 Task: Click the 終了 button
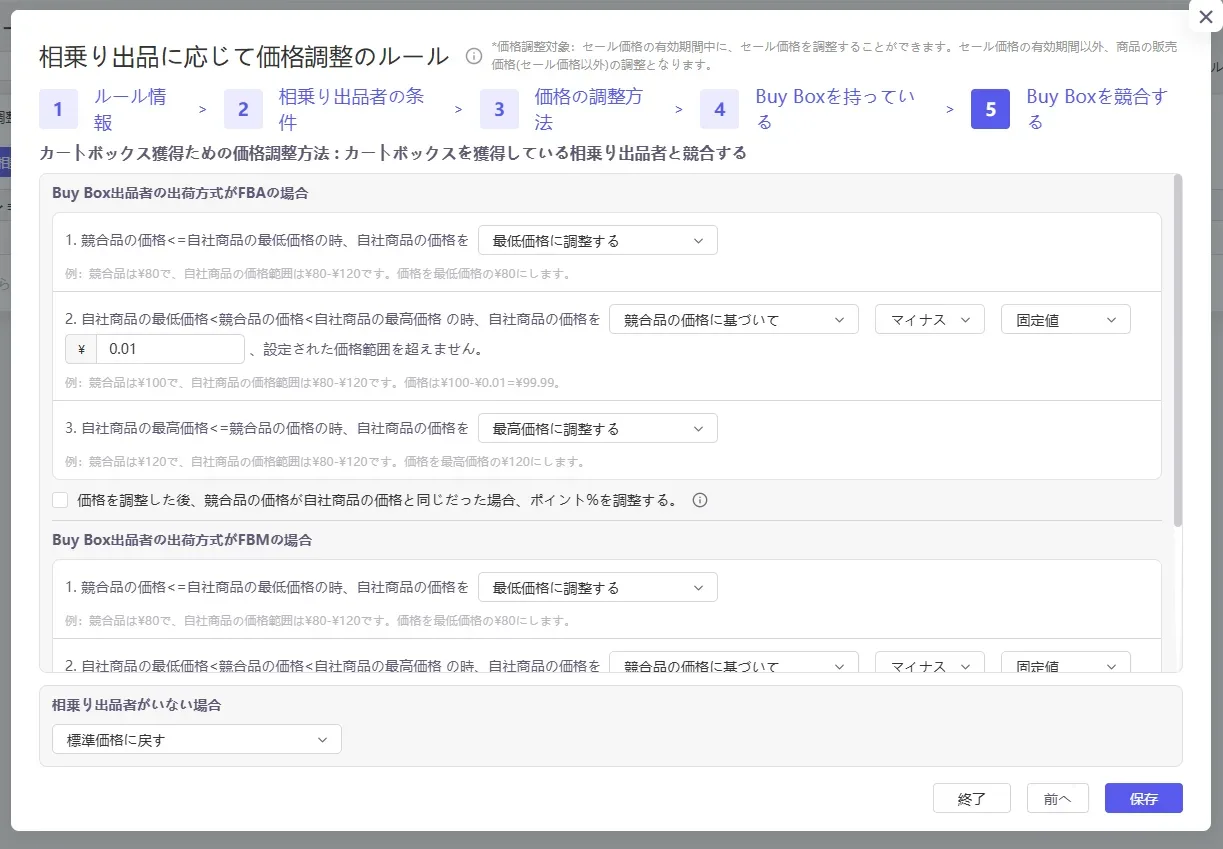point(972,798)
